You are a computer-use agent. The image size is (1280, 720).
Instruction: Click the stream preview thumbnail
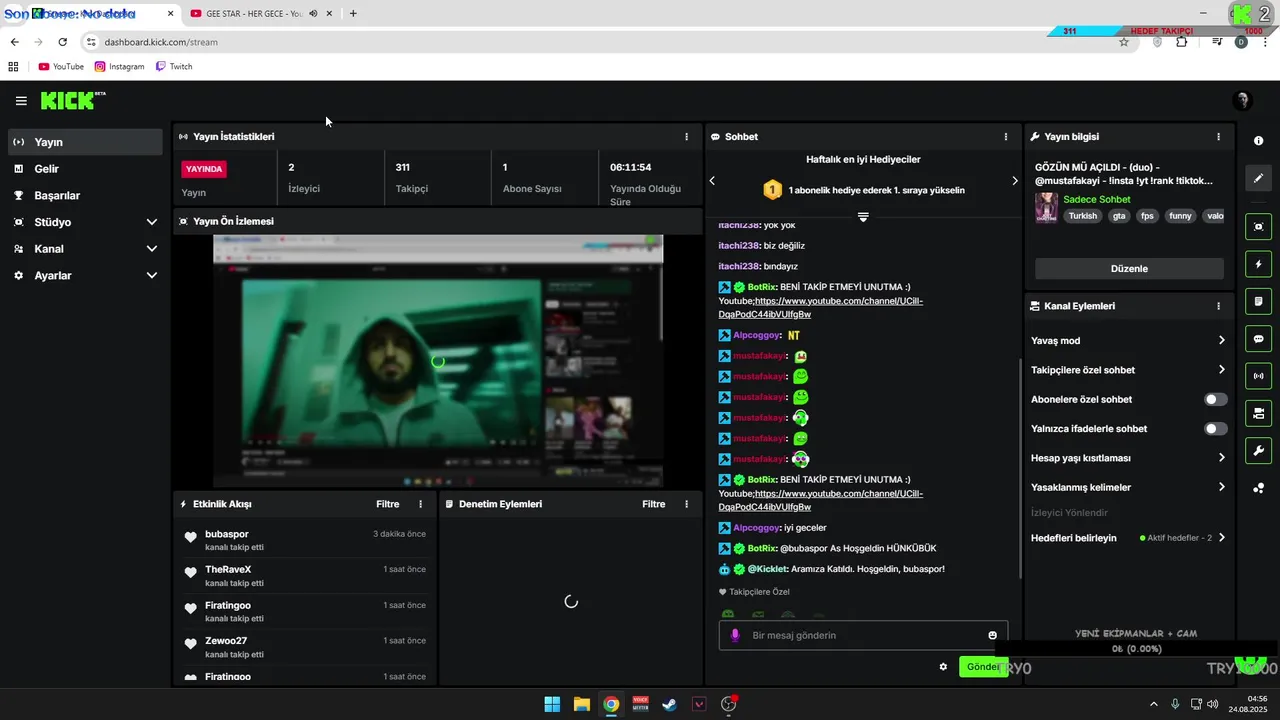438,362
